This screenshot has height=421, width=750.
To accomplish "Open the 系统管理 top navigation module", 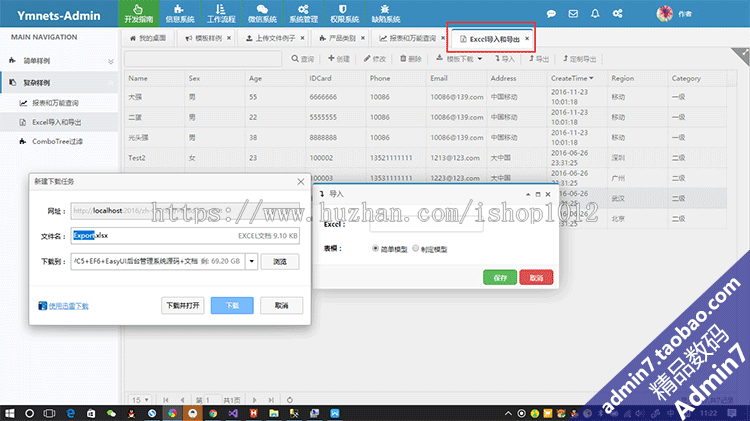I will coord(303,13).
